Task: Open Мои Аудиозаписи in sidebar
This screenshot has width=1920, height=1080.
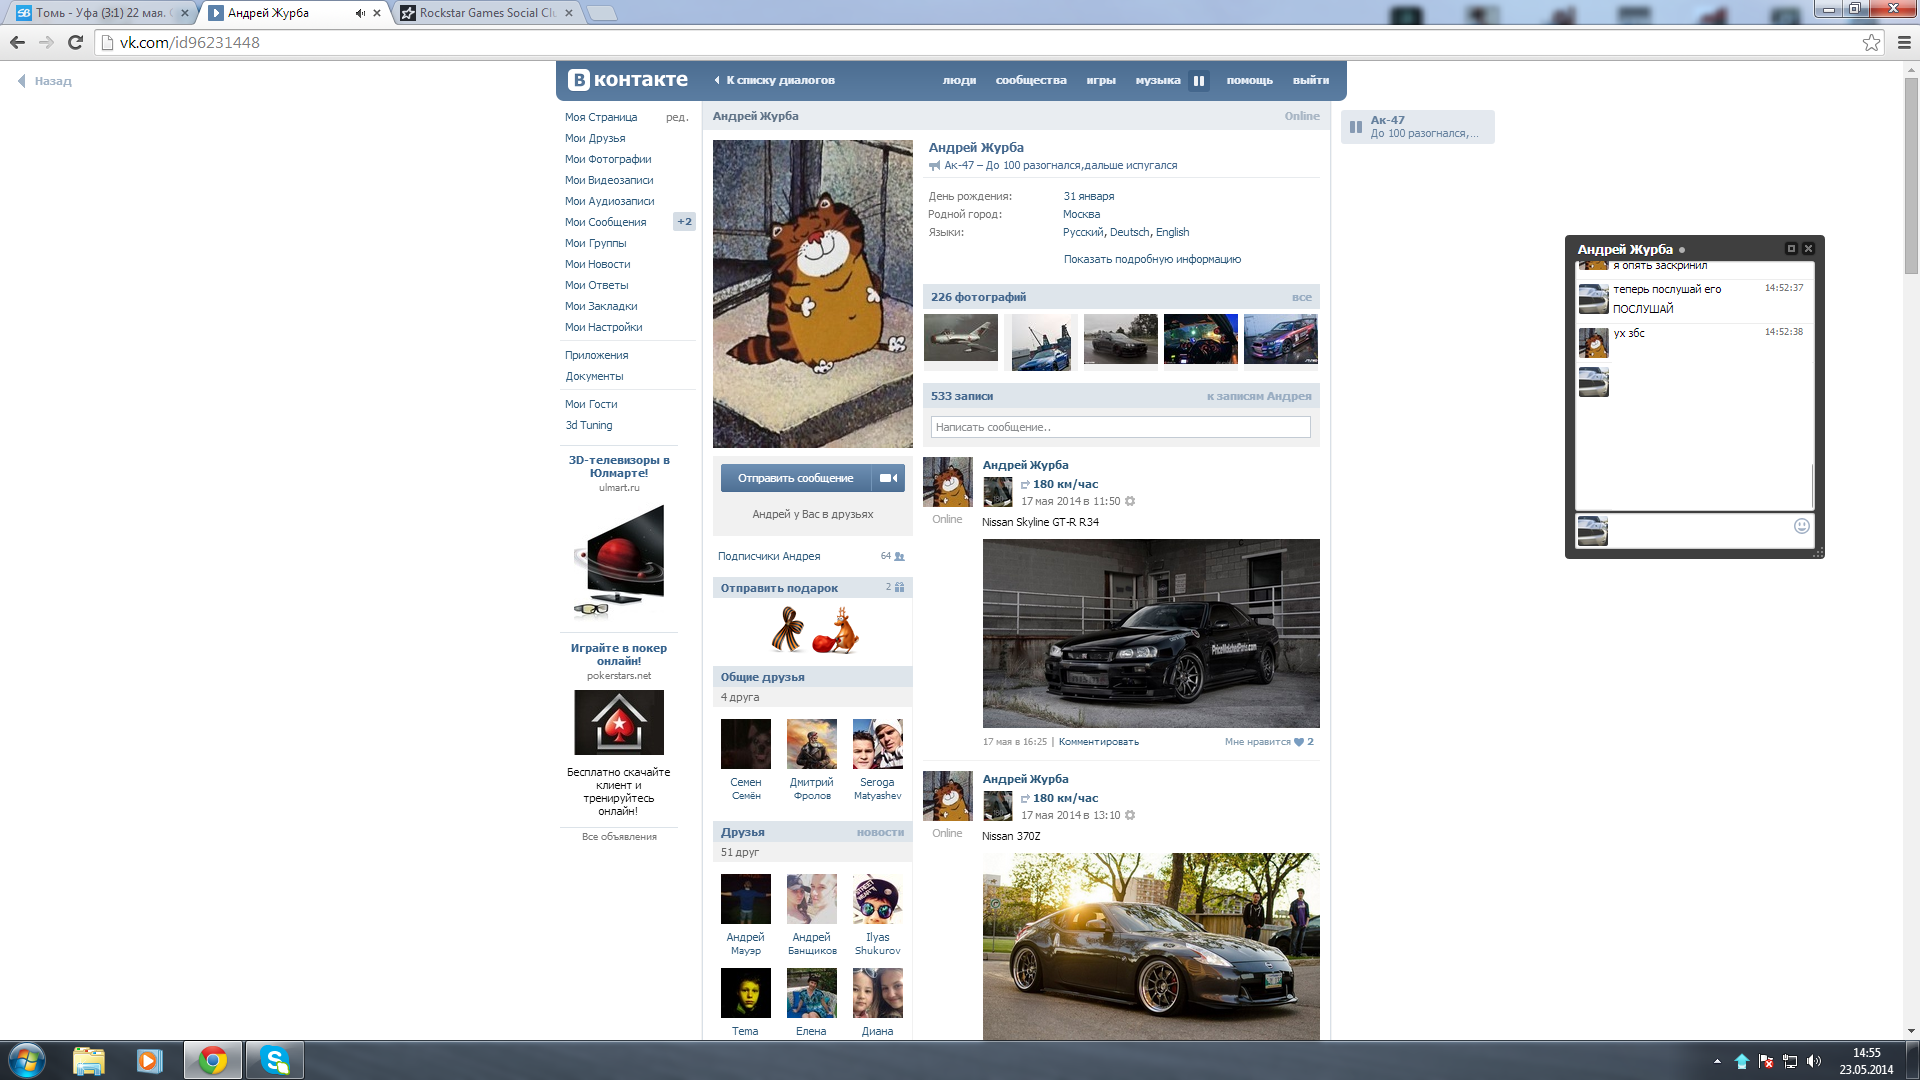Action: coord(609,201)
